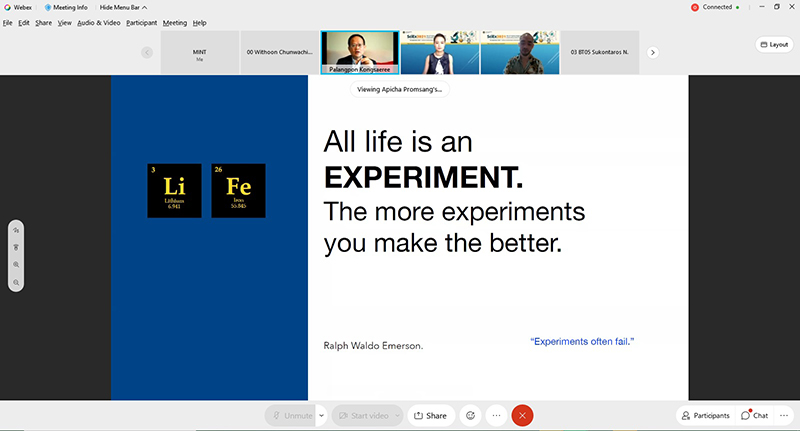Open the Audio & Video menu

click(x=99, y=22)
